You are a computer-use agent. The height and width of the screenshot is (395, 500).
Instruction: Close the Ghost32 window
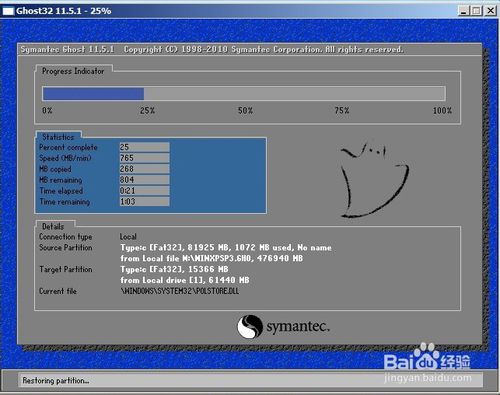coord(490,11)
